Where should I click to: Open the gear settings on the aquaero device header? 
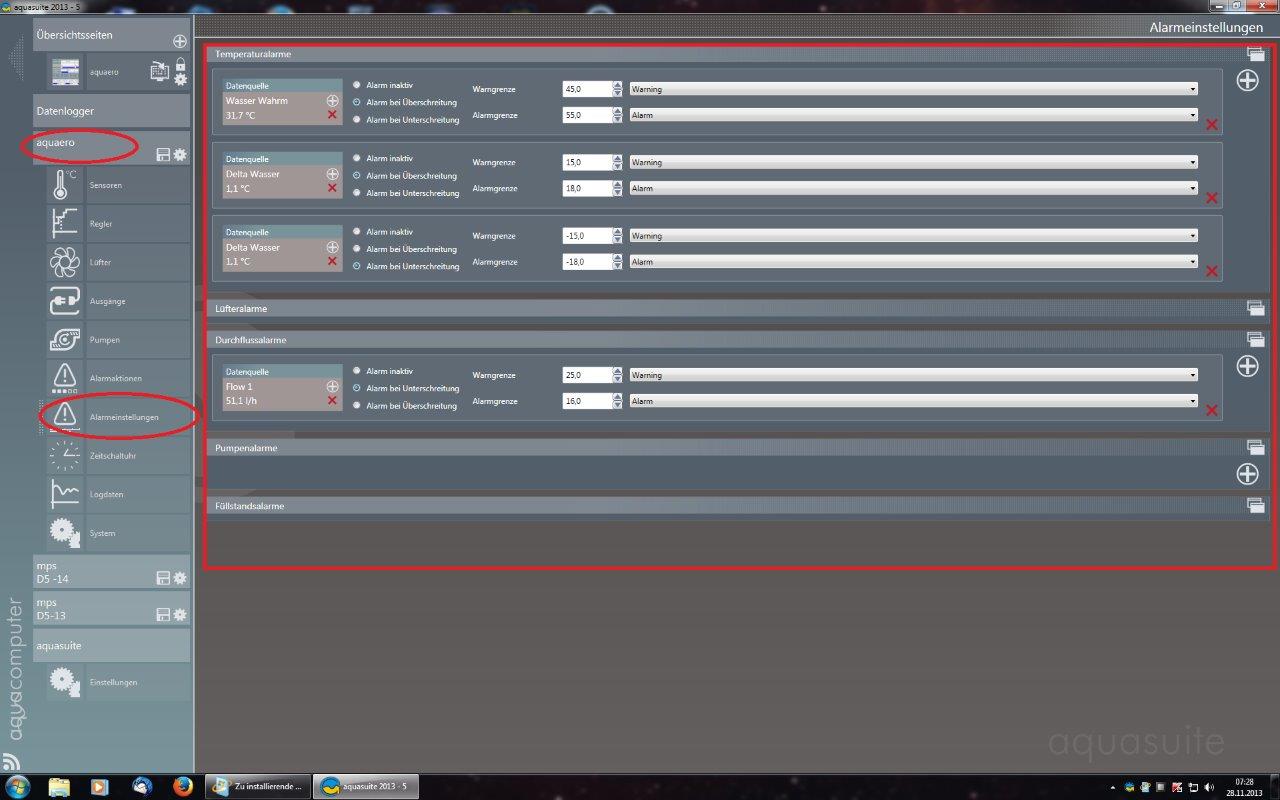pyautogui.click(x=180, y=155)
